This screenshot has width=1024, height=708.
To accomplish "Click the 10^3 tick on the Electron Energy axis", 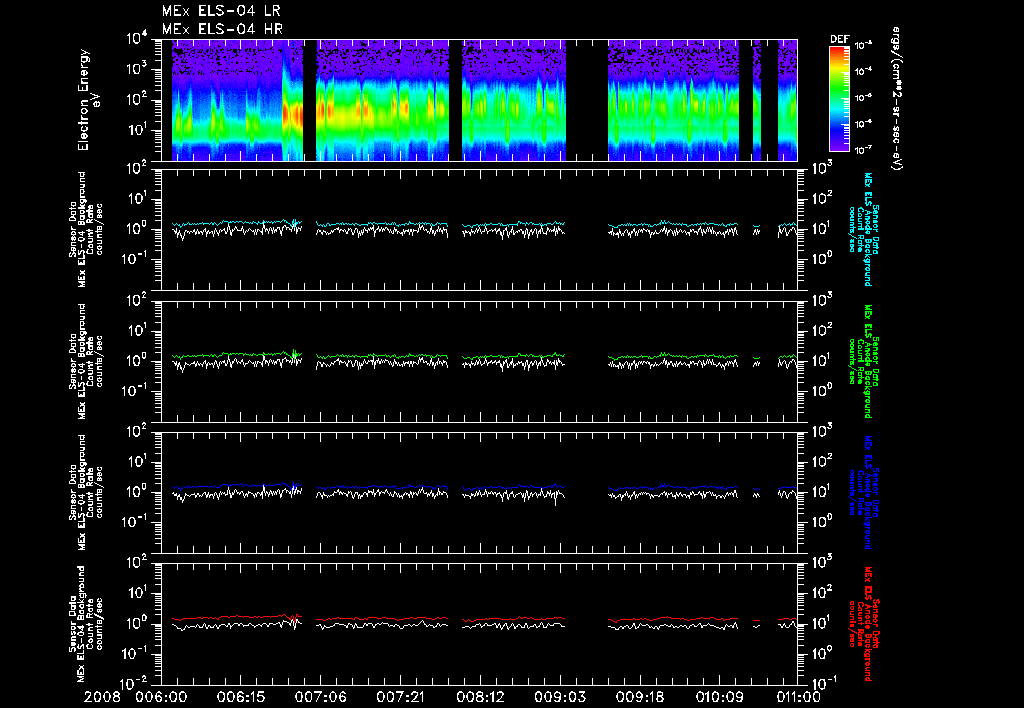I will point(137,69).
